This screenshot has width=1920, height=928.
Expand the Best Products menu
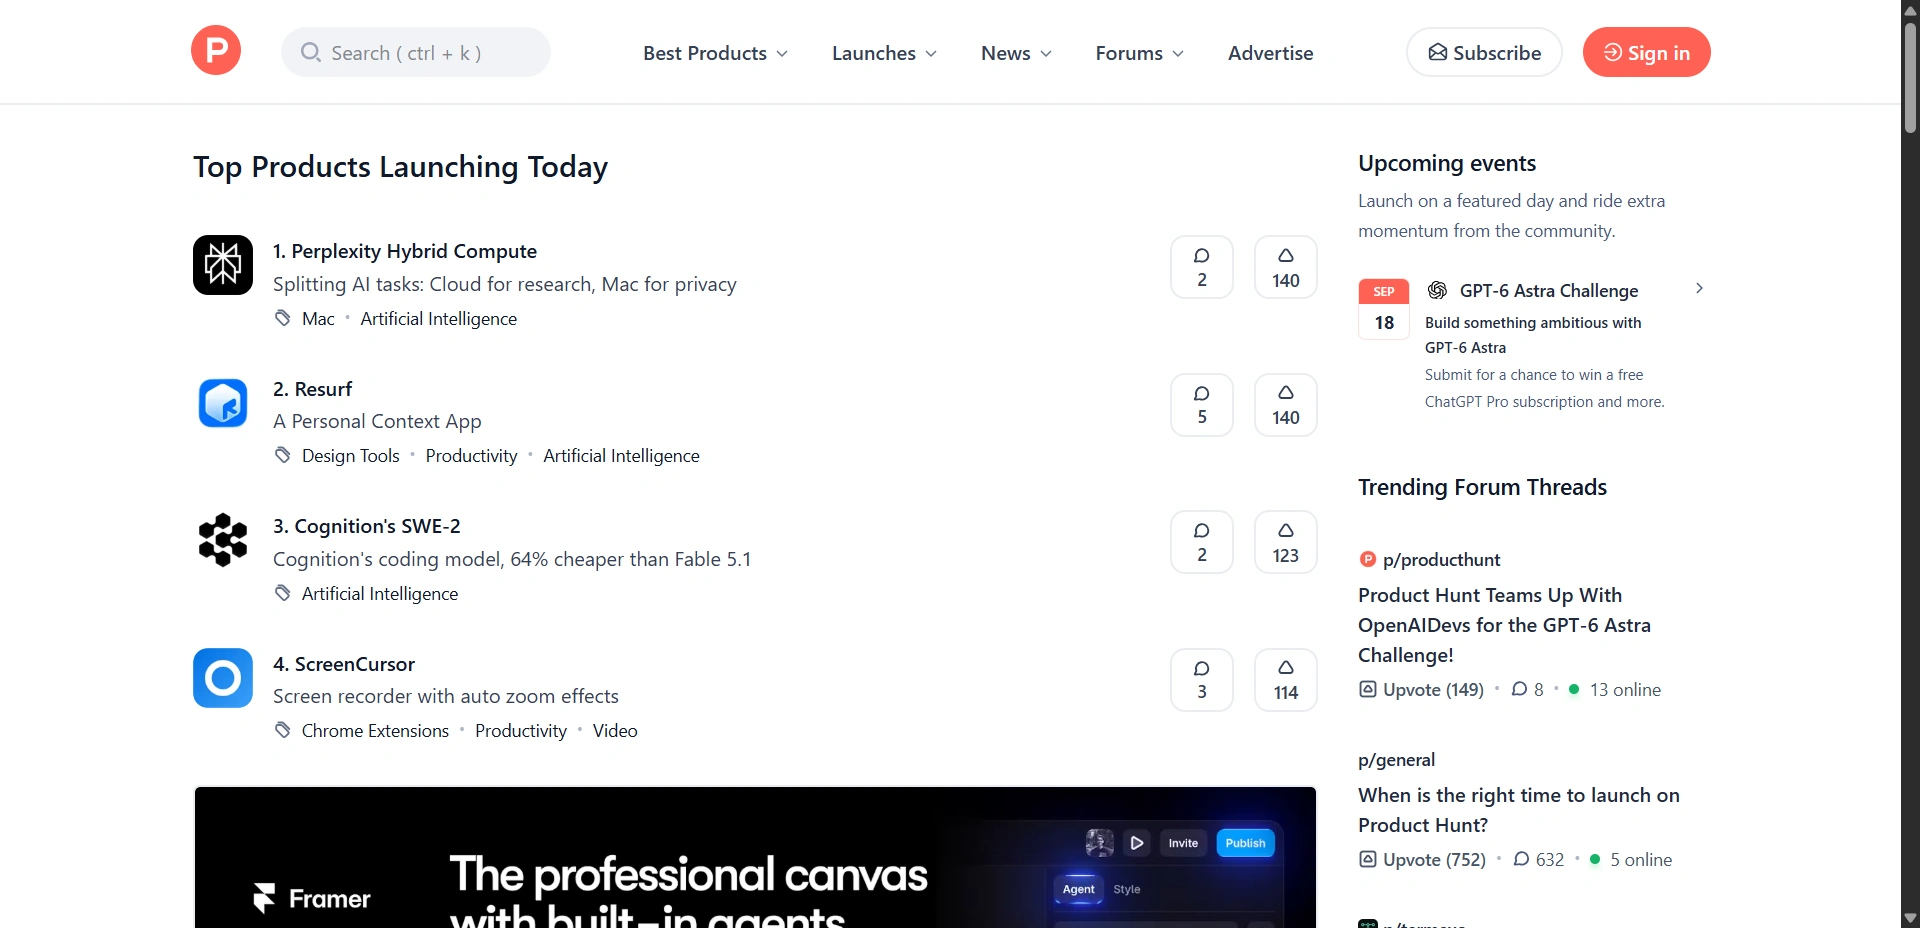(715, 53)
